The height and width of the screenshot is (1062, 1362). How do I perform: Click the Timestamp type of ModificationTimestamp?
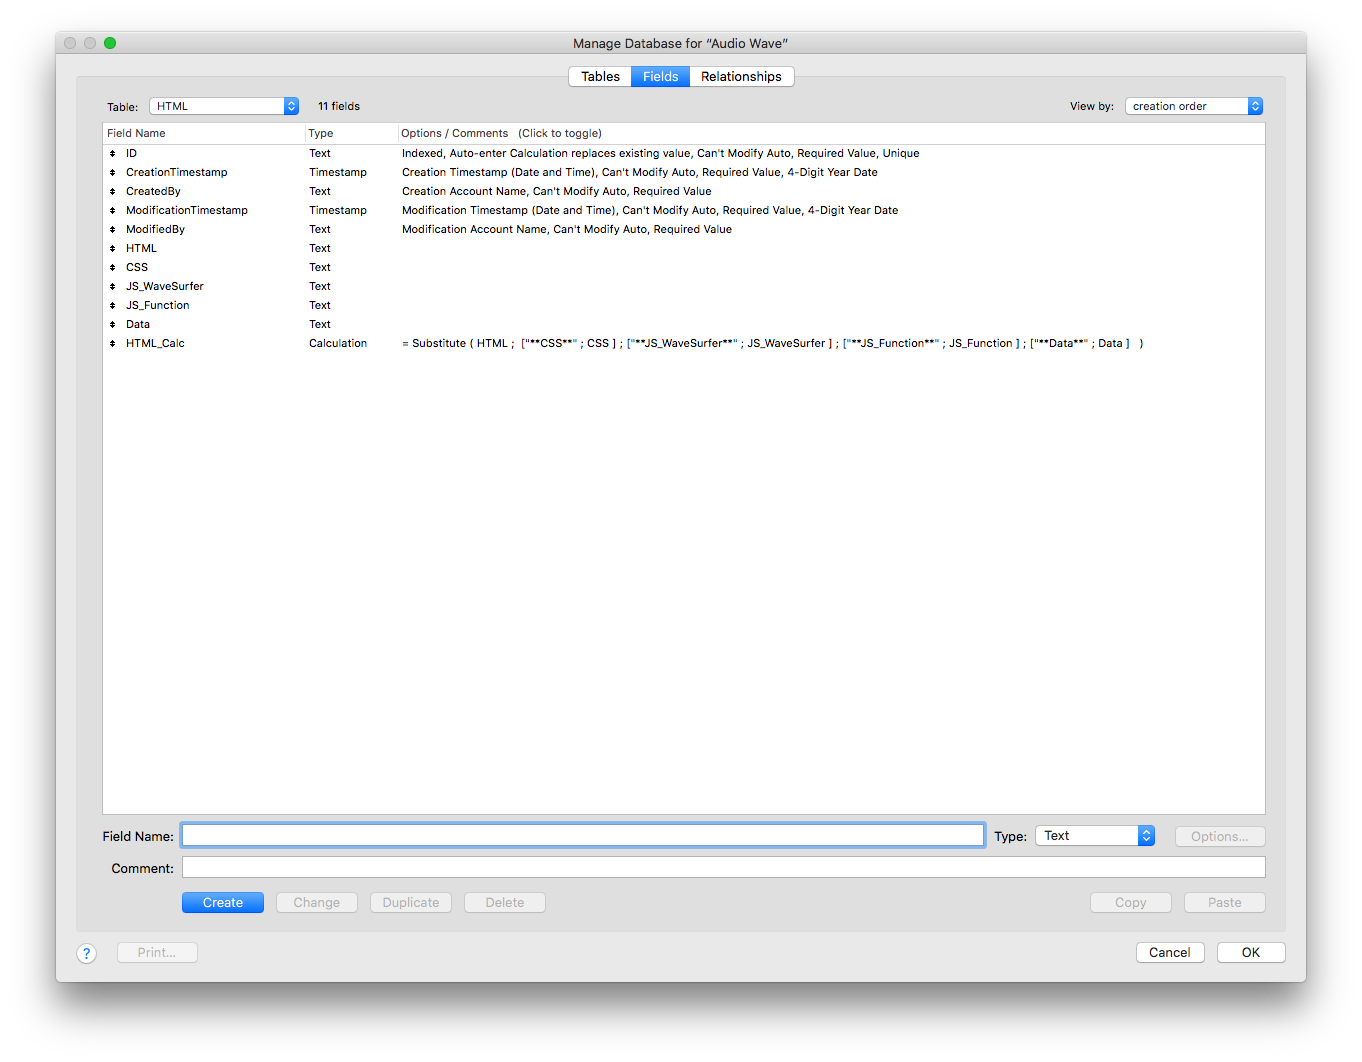(338, 210)
